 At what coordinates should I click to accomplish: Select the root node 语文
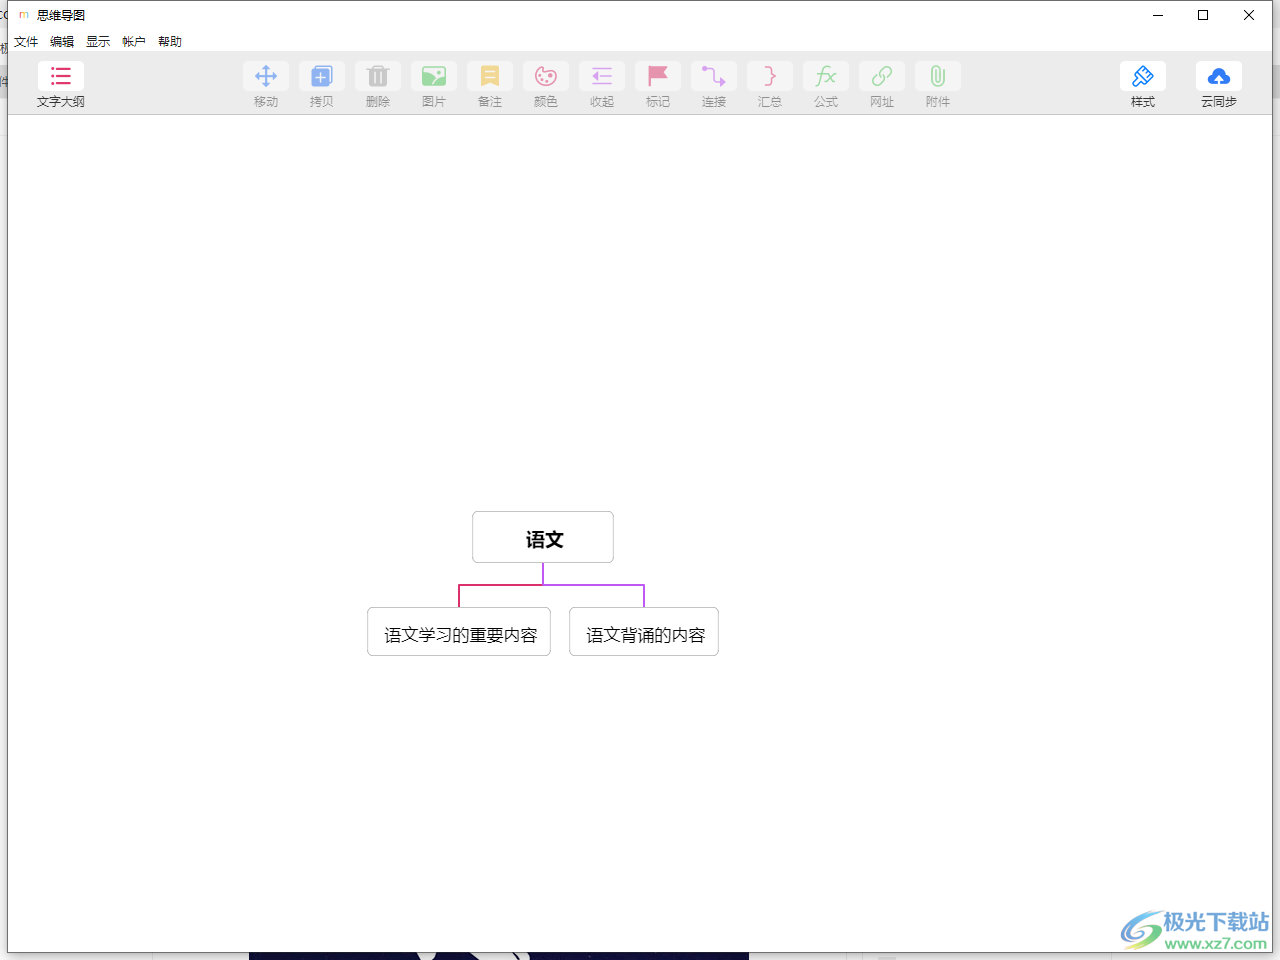click(543, 538)
